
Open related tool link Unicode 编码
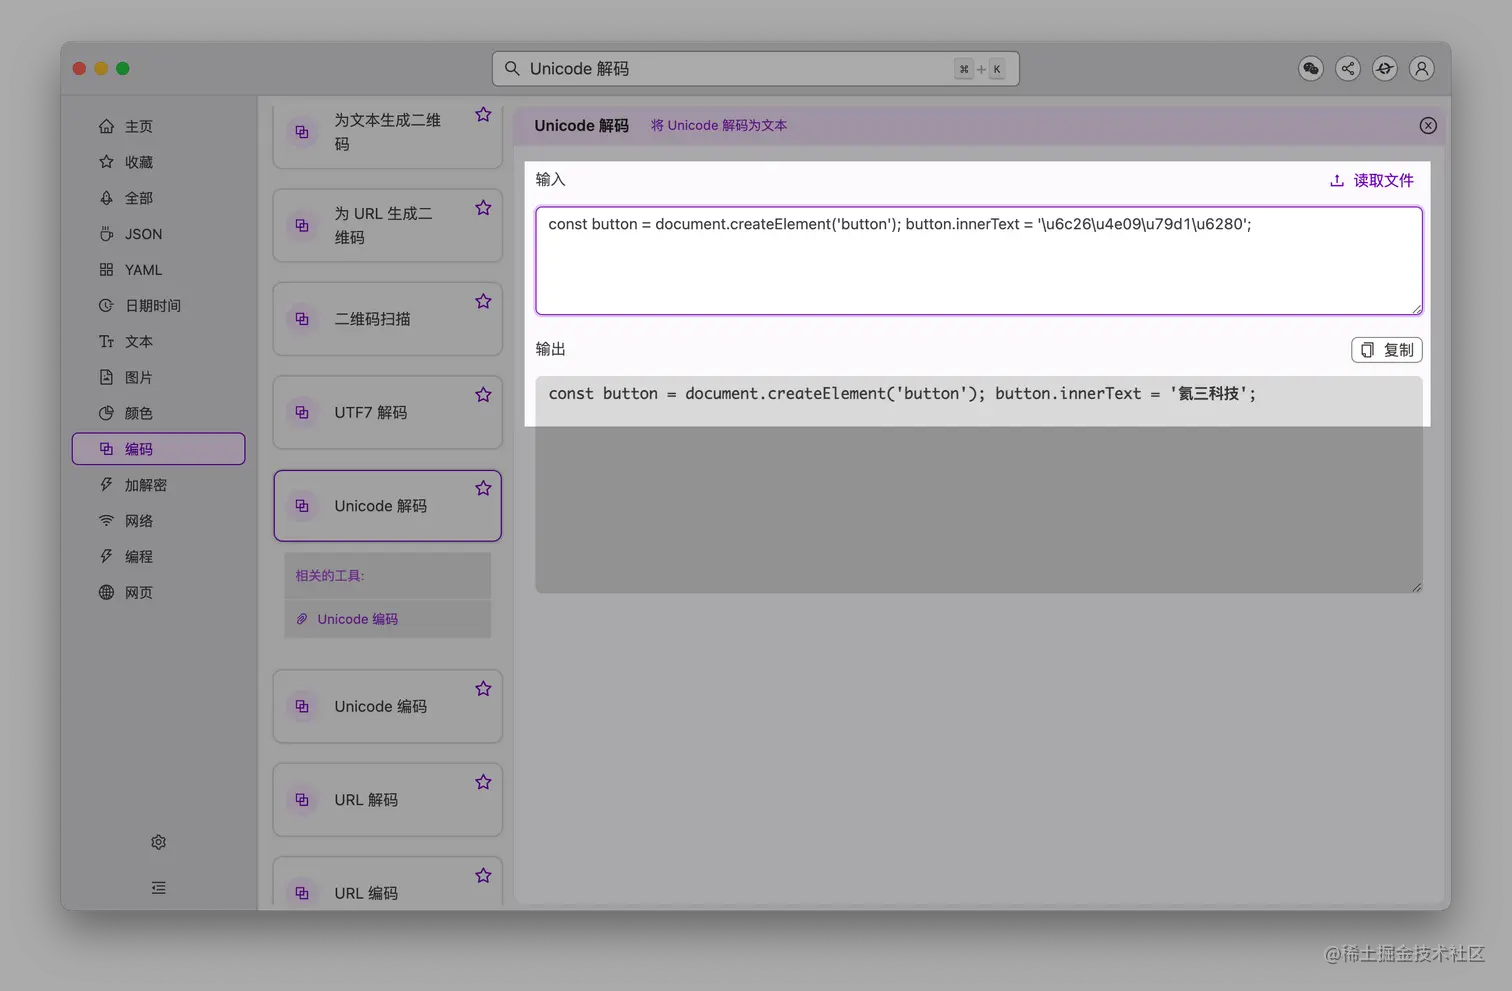(x=357, y=619)
